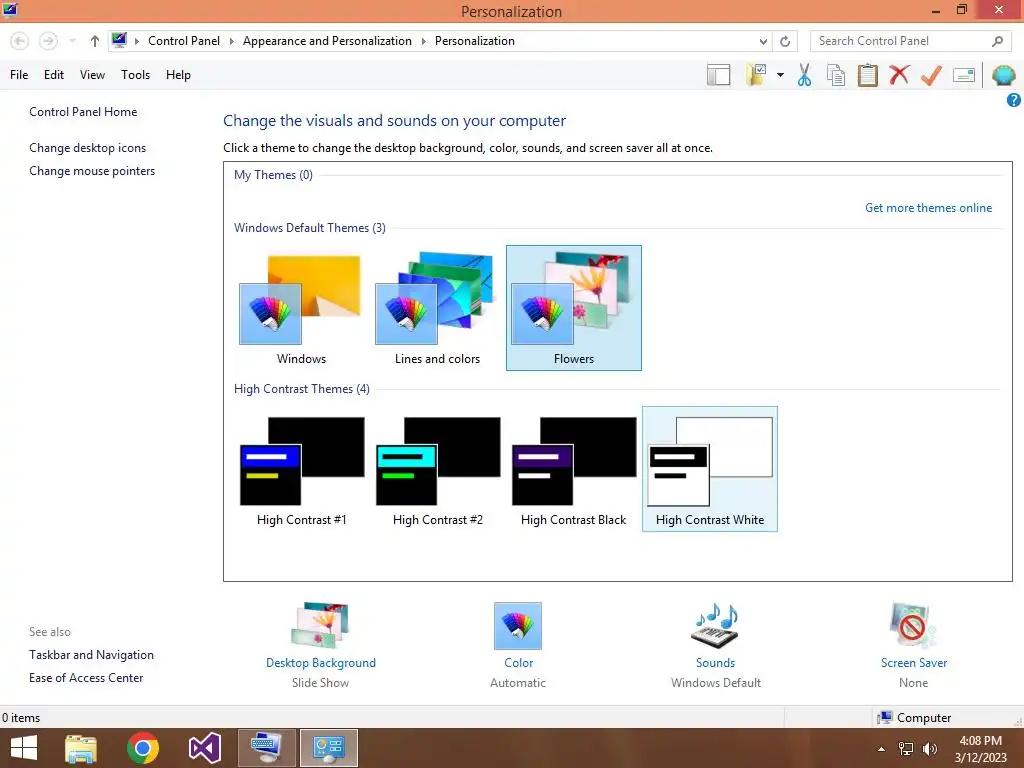Select the Windows theme
The width and height of the screenshot is (1024, 768).
coord(301,308)
